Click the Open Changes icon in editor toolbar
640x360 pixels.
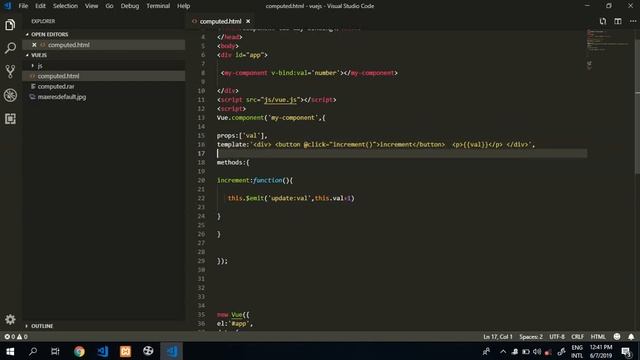(x=603, y=21)
